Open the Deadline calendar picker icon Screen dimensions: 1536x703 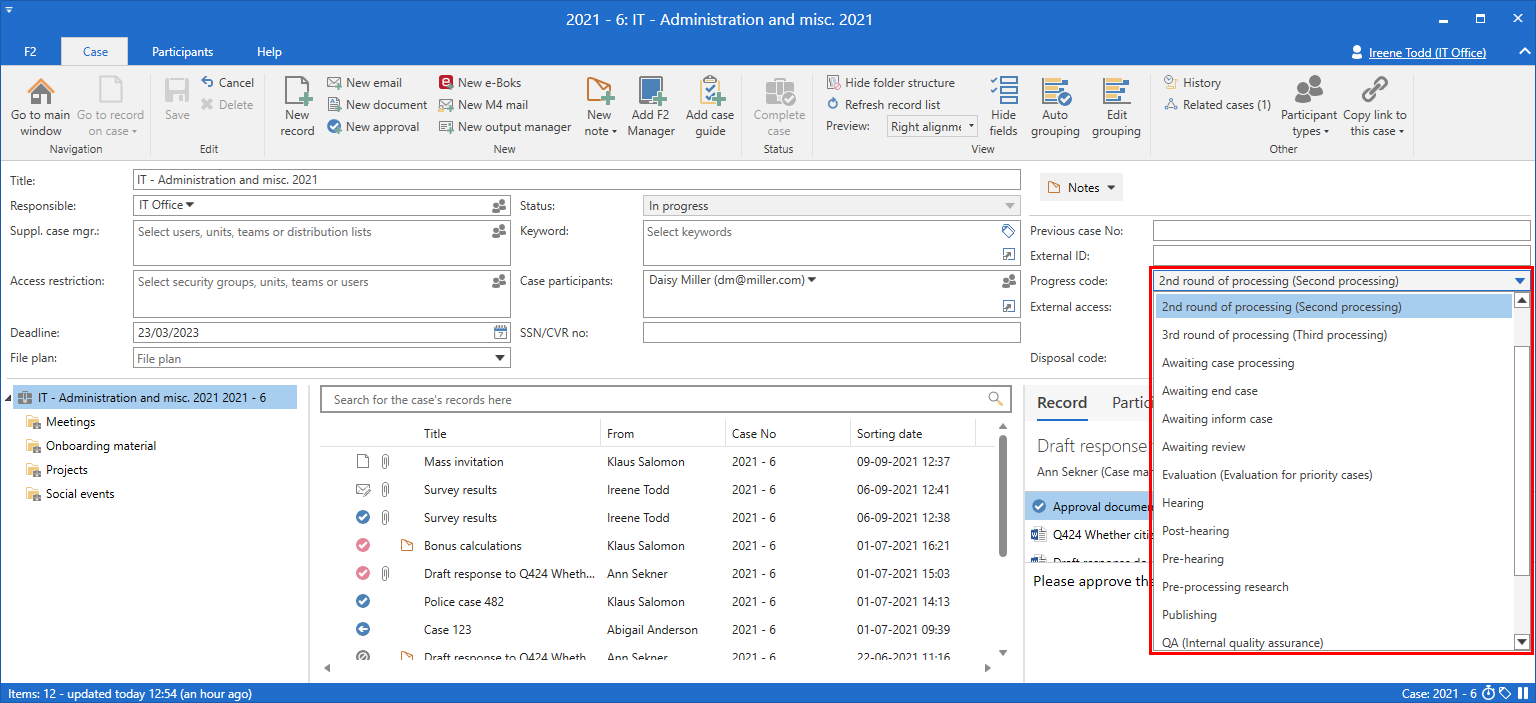point(501,333)
